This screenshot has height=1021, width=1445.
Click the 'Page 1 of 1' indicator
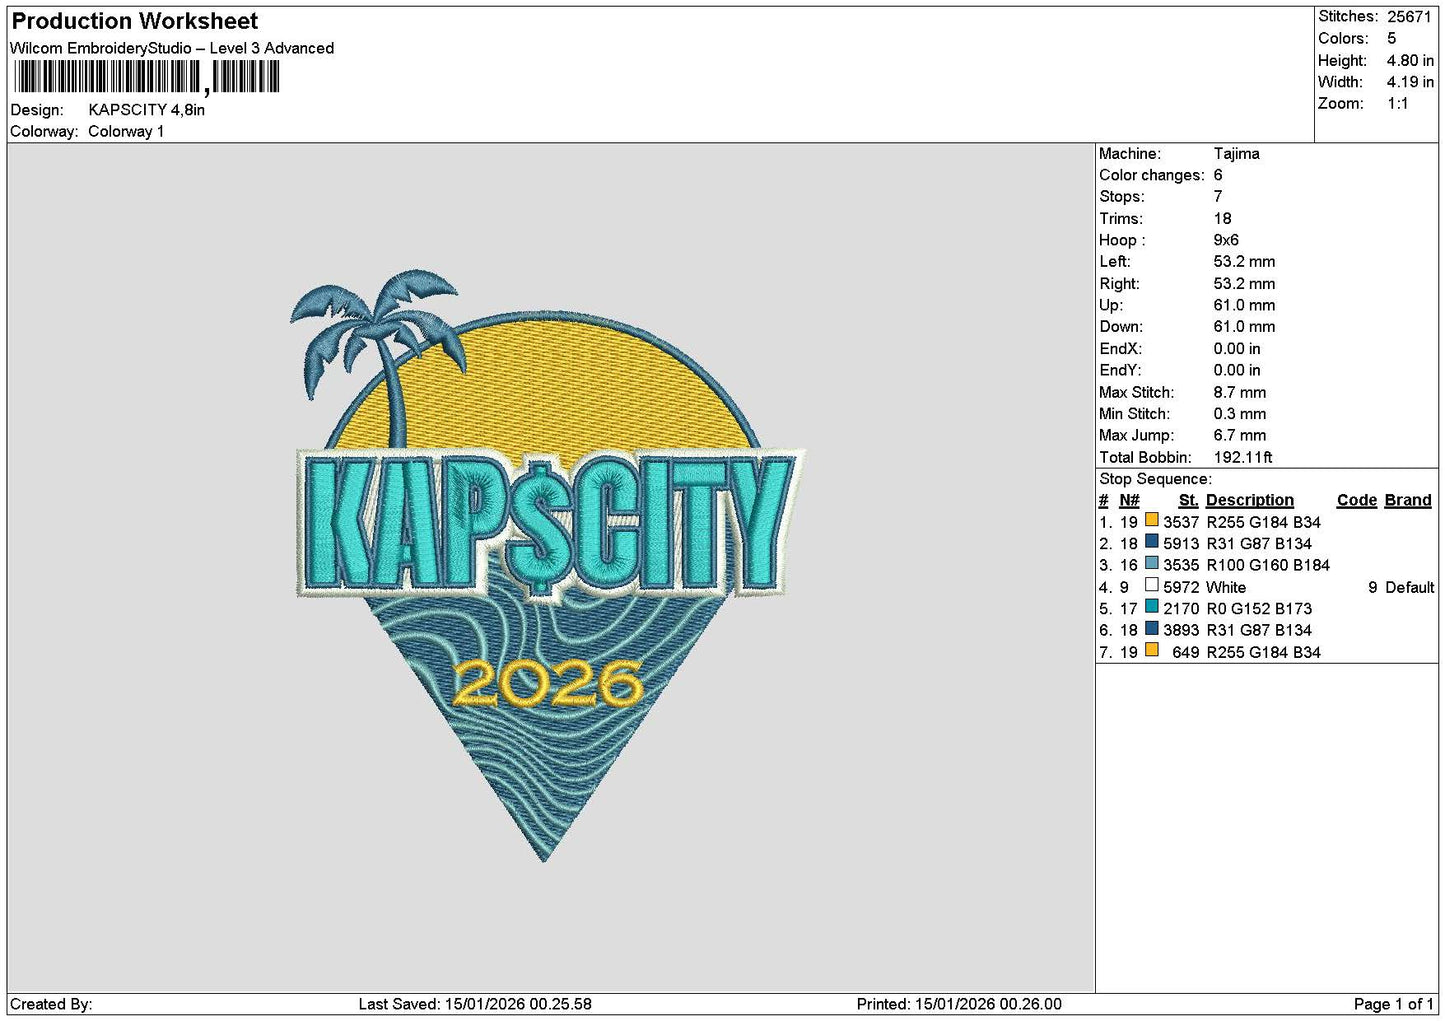(x=1394, y=1004)
